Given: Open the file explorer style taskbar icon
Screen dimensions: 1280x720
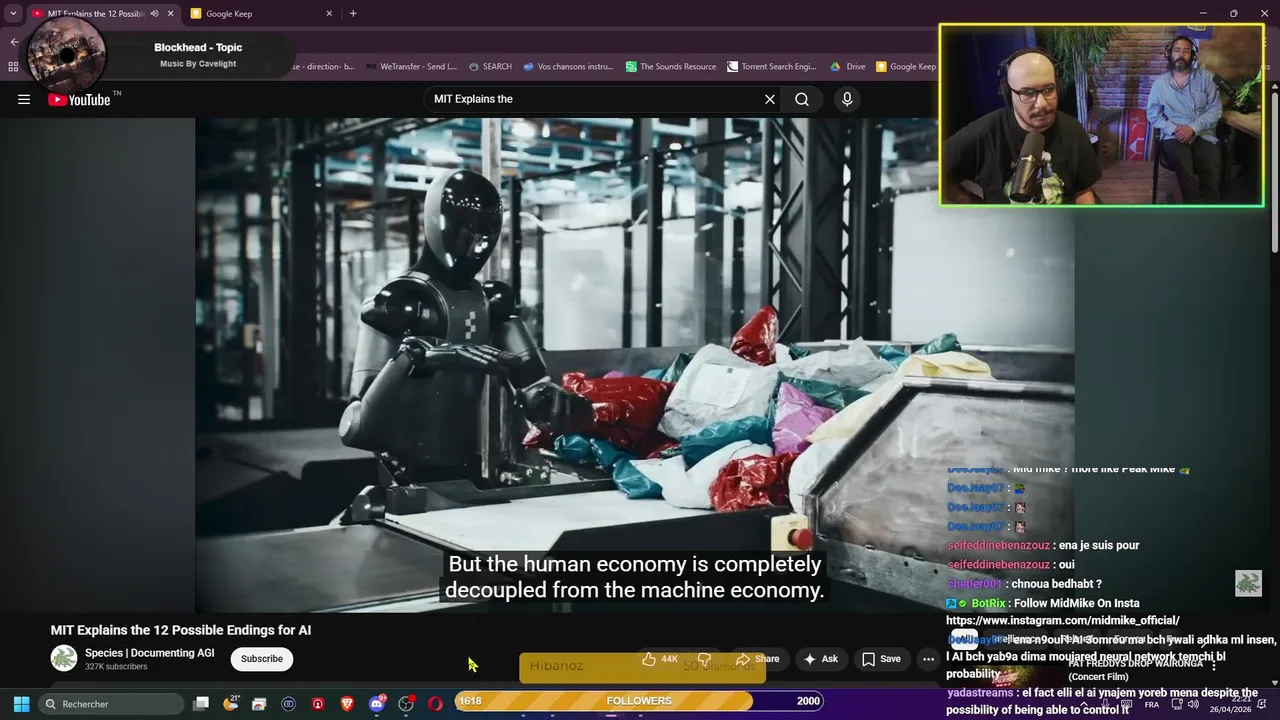Looking at the screenshot, I should tap(260, 704).
